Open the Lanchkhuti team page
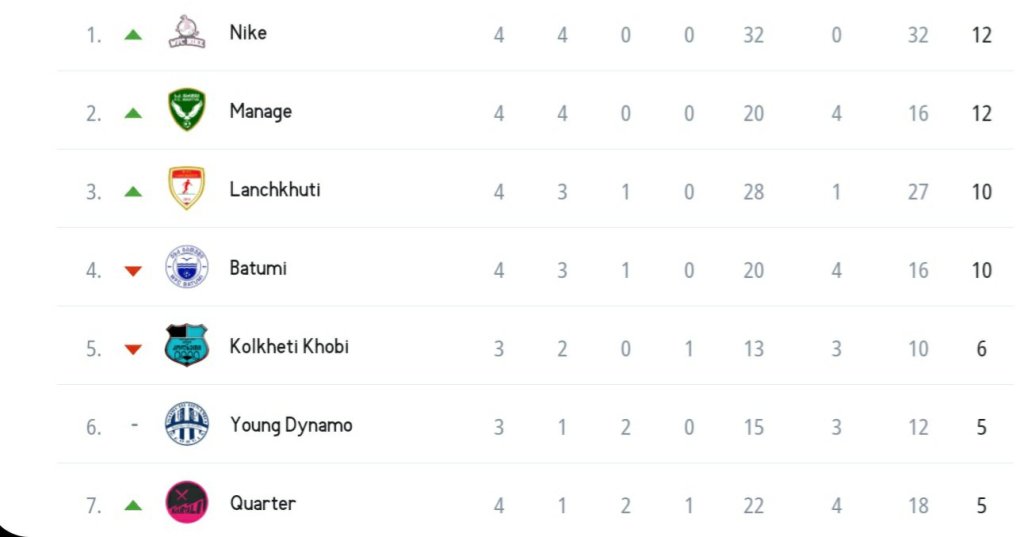The image size is (1024, 537). point(275,189)
